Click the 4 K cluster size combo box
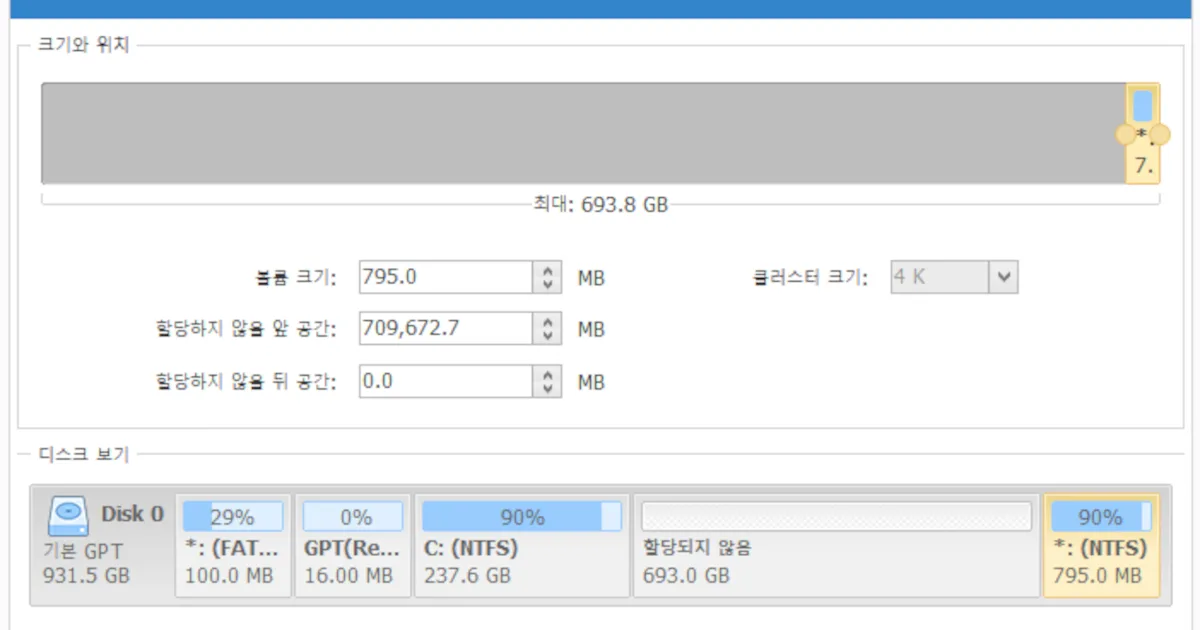 point(939,278)
